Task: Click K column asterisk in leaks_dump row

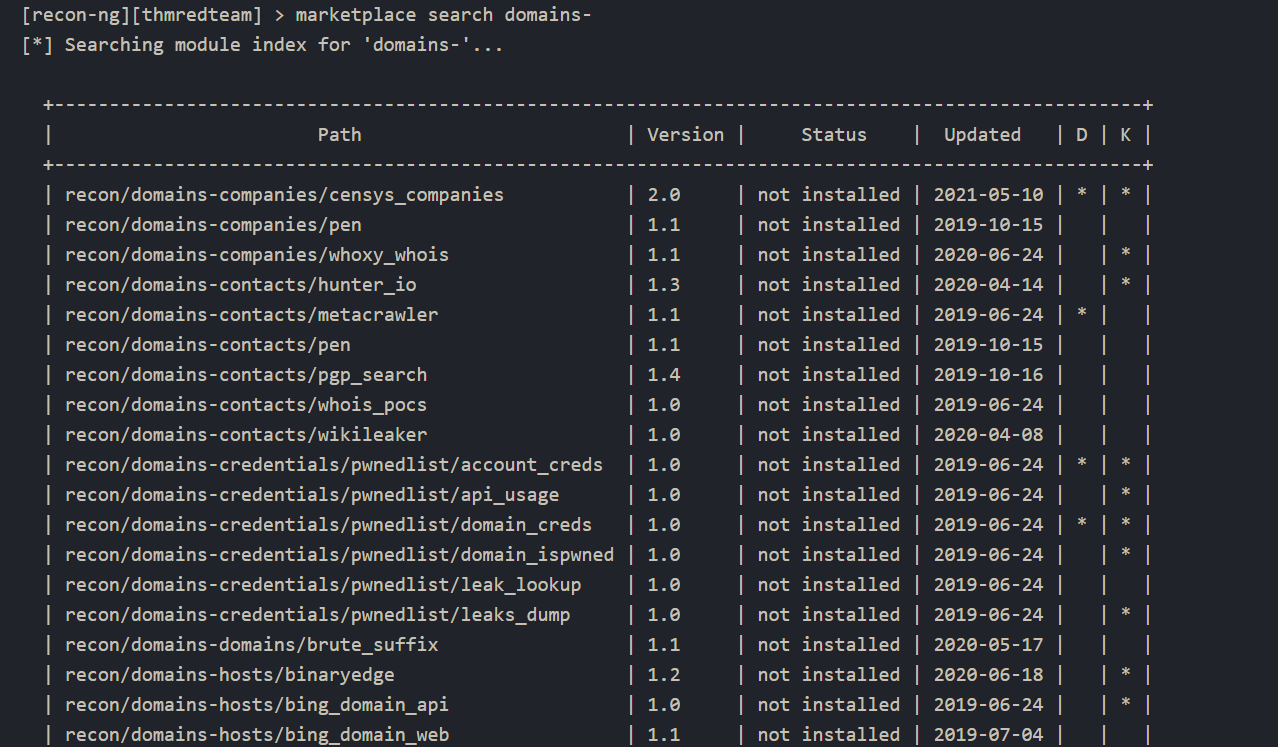Action: pos(1125,614)
